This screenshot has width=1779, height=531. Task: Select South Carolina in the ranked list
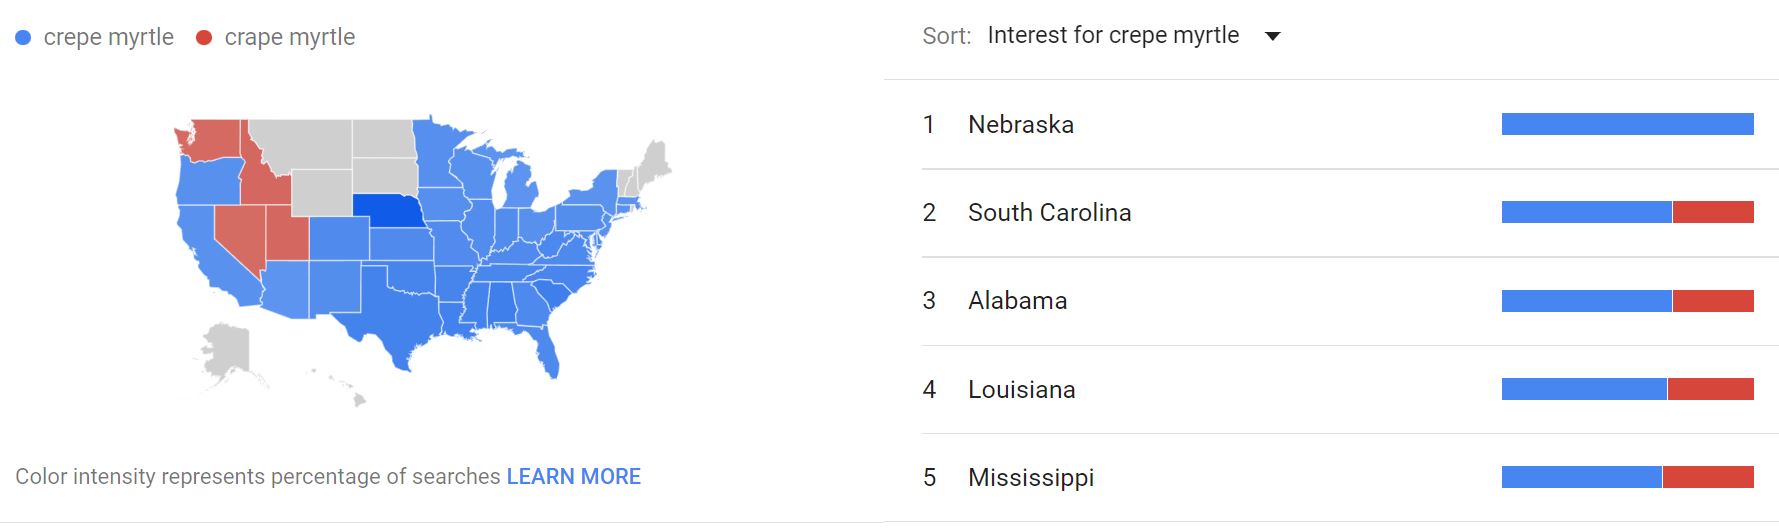tap(1049, 213)
